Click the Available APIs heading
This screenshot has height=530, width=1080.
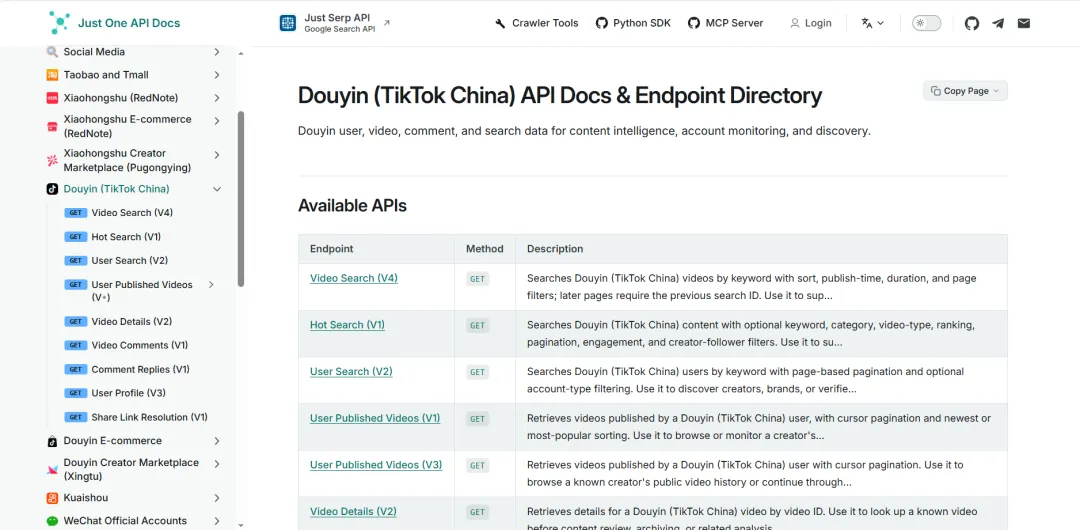coord(352,205)
